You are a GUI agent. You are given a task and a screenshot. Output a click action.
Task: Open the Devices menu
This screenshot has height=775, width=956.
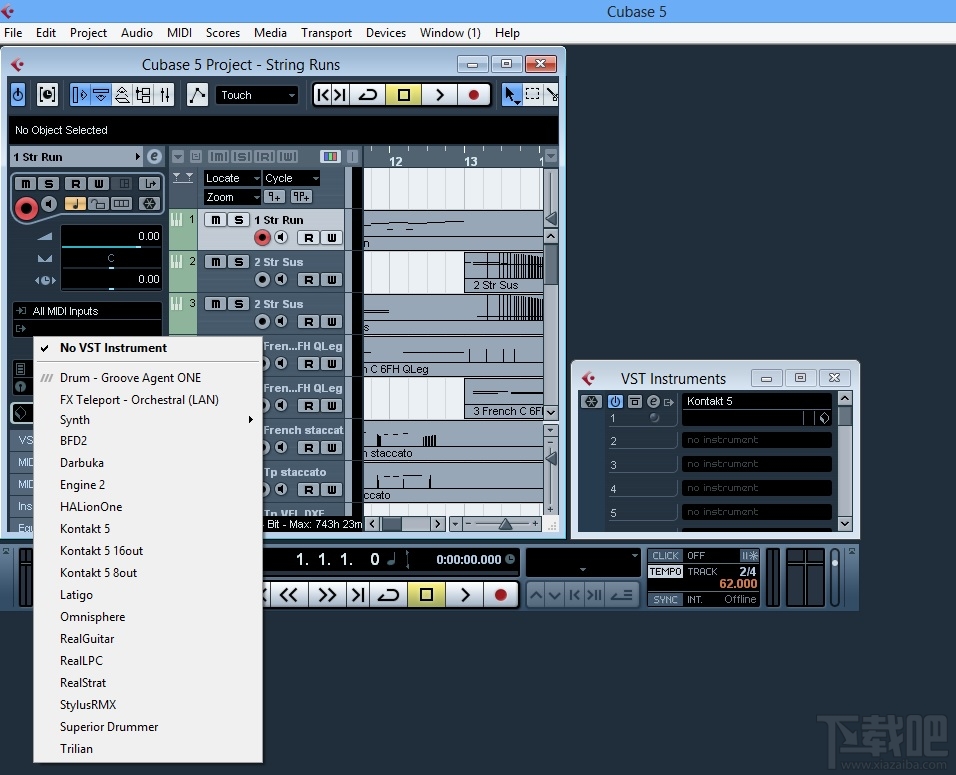pyautogui.click(x=385, y=33)
